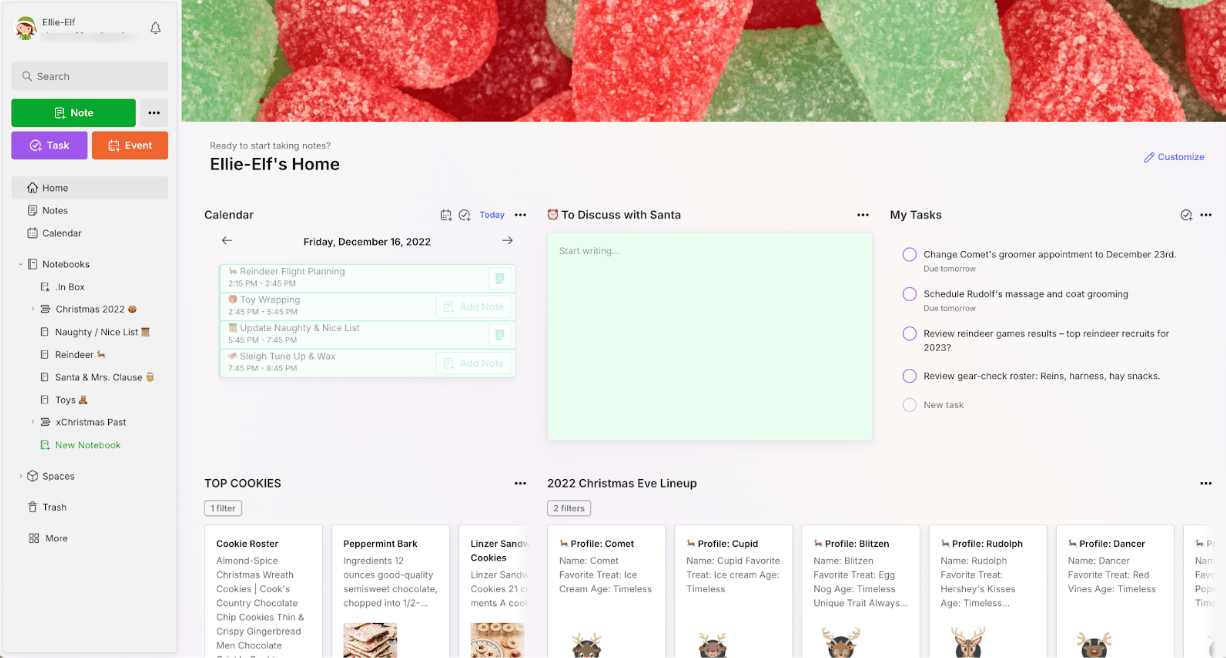Go to Home in the sidebar
This screenshot has height=658, width=1226.
[x=54, y=187]
